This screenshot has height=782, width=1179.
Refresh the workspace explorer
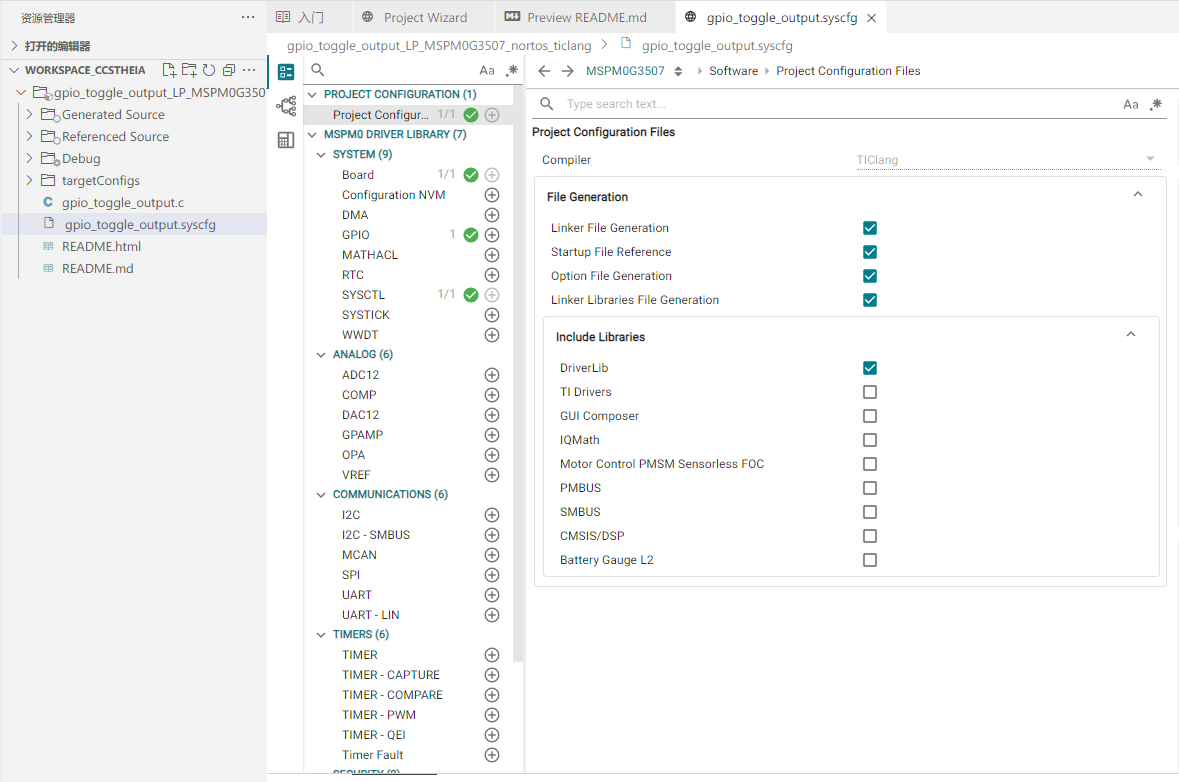[209, 70]
